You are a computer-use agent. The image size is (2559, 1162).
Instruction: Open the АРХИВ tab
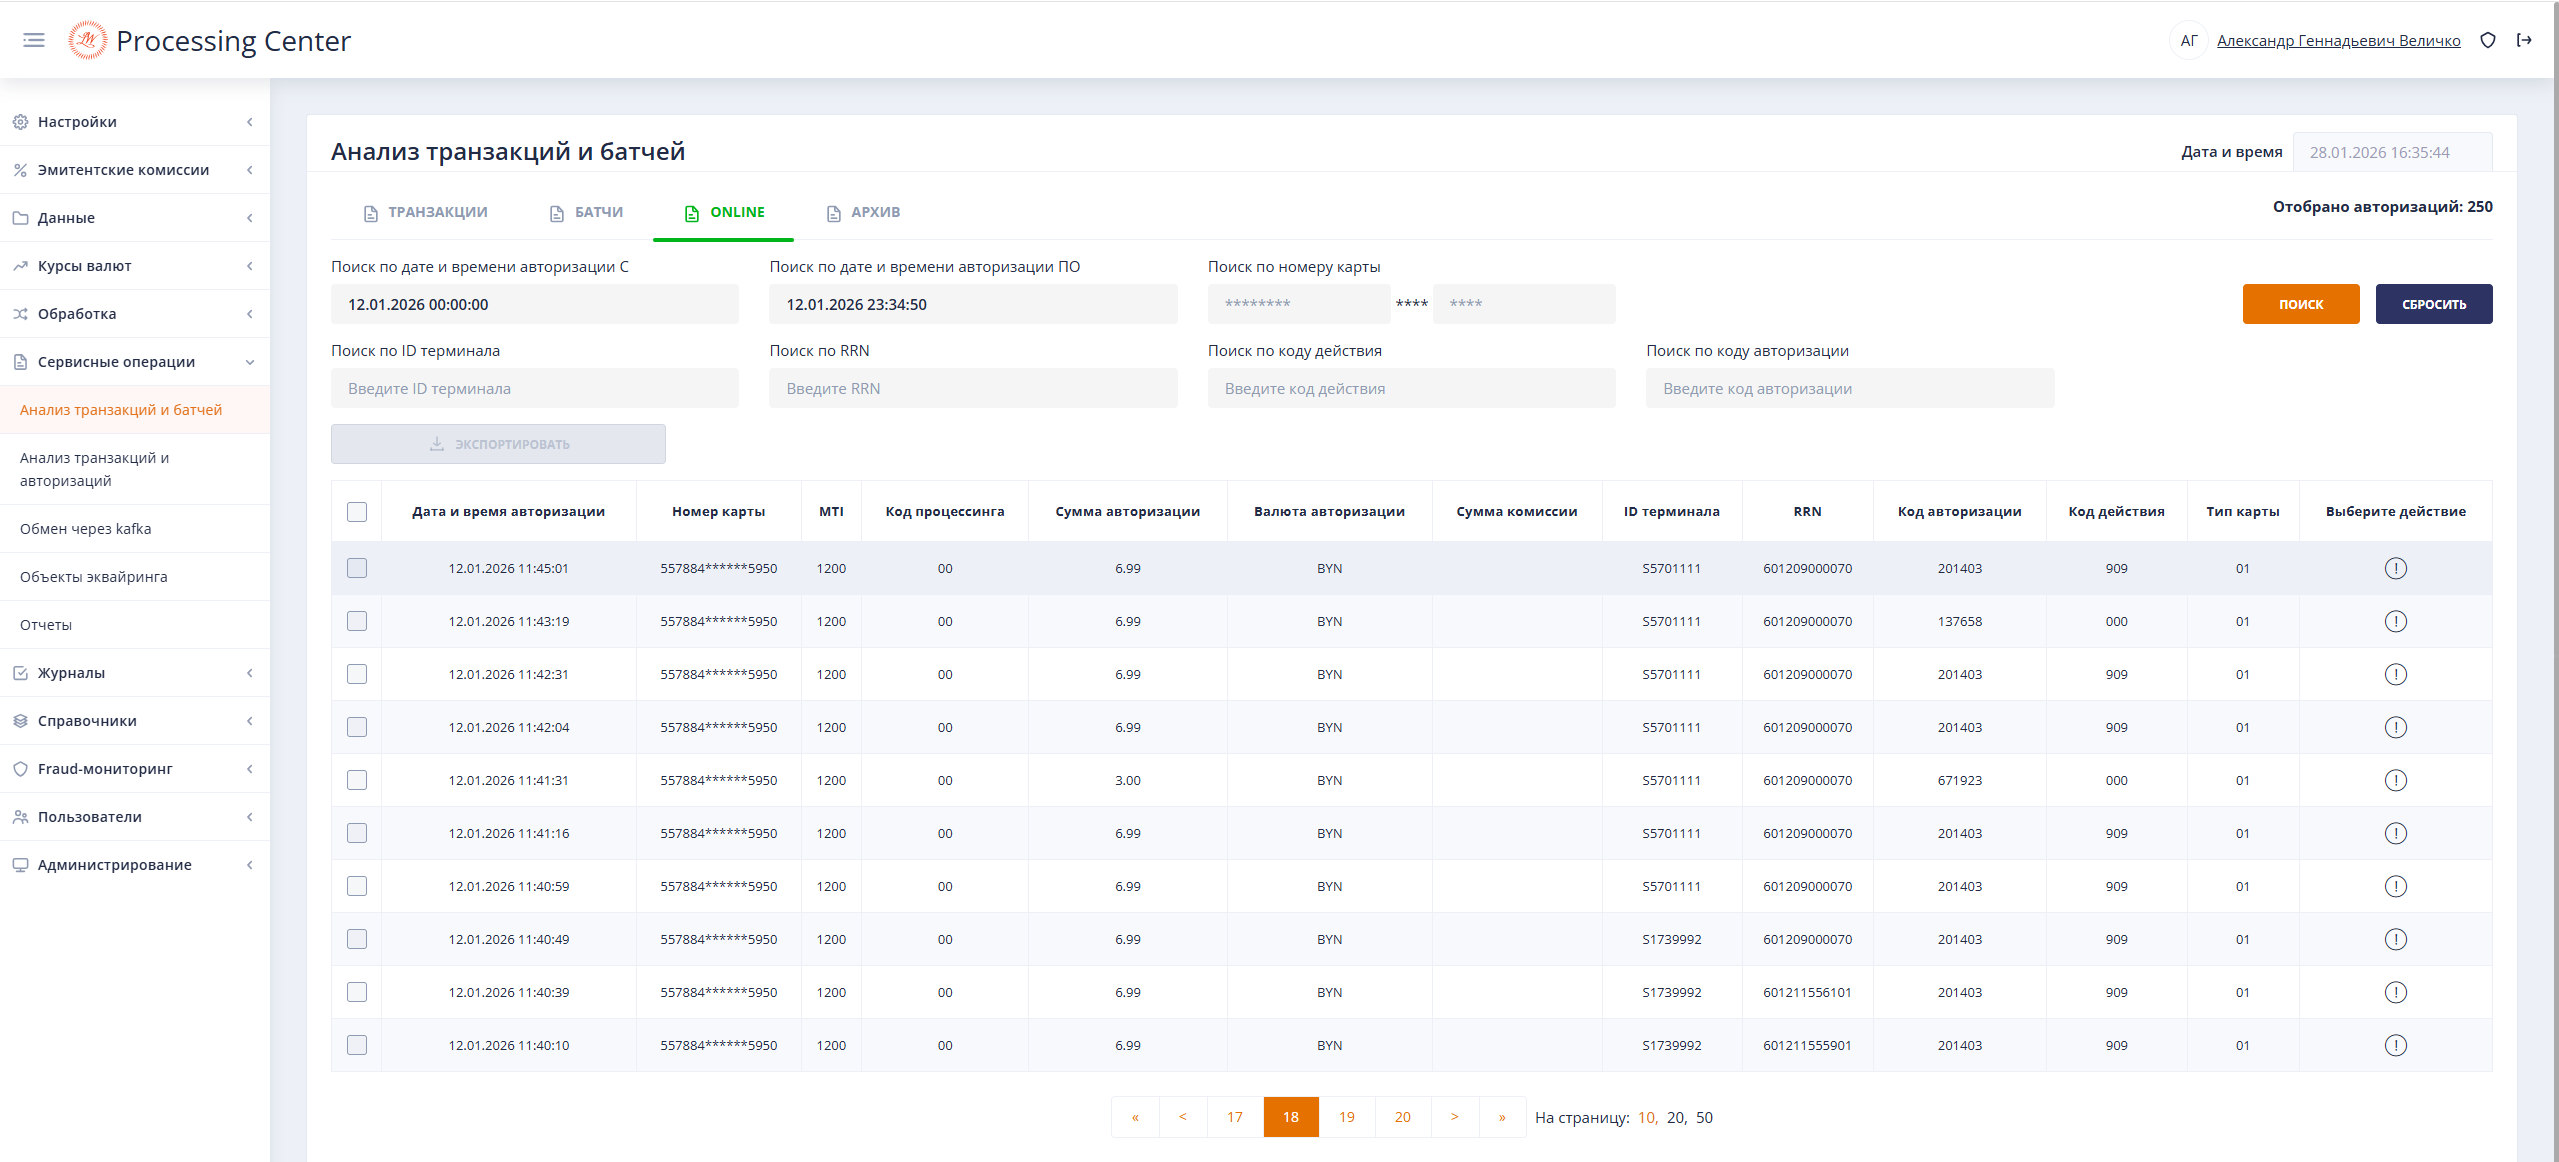click(x=864, y=212)
